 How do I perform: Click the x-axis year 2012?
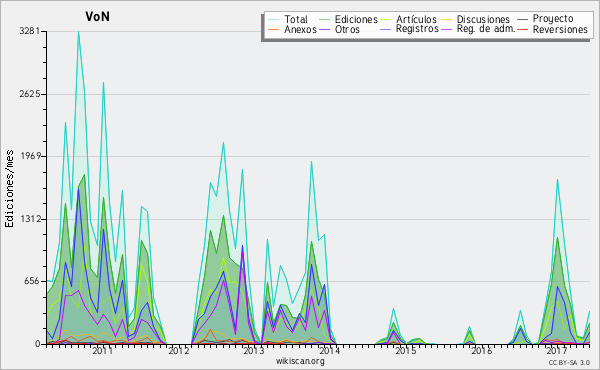179,351
